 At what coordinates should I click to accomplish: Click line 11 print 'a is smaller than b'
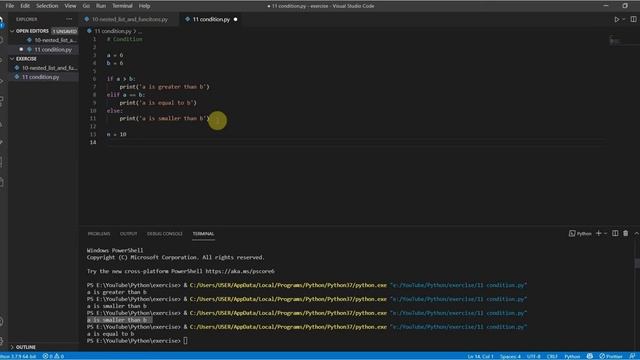point(164,118)
